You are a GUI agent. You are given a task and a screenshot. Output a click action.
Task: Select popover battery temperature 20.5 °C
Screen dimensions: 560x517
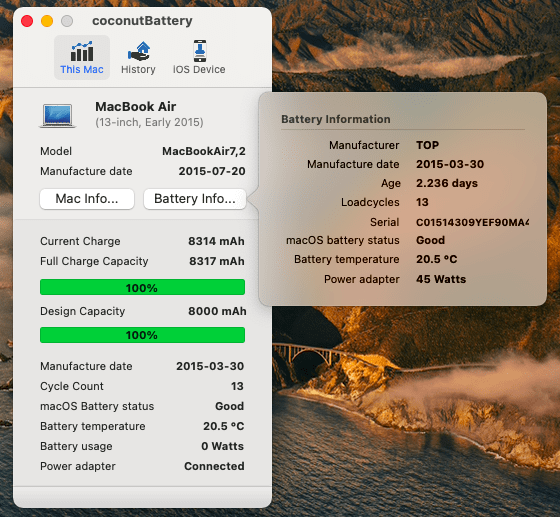point(436,259)
